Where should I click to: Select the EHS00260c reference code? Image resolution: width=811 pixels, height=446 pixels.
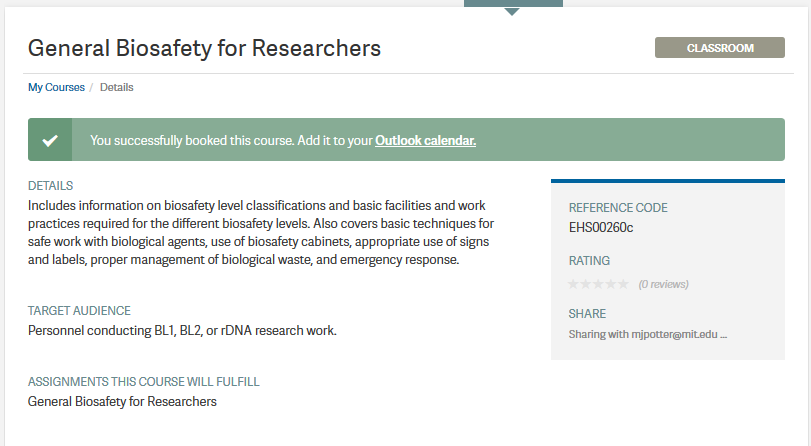click(x=601, y=228)
